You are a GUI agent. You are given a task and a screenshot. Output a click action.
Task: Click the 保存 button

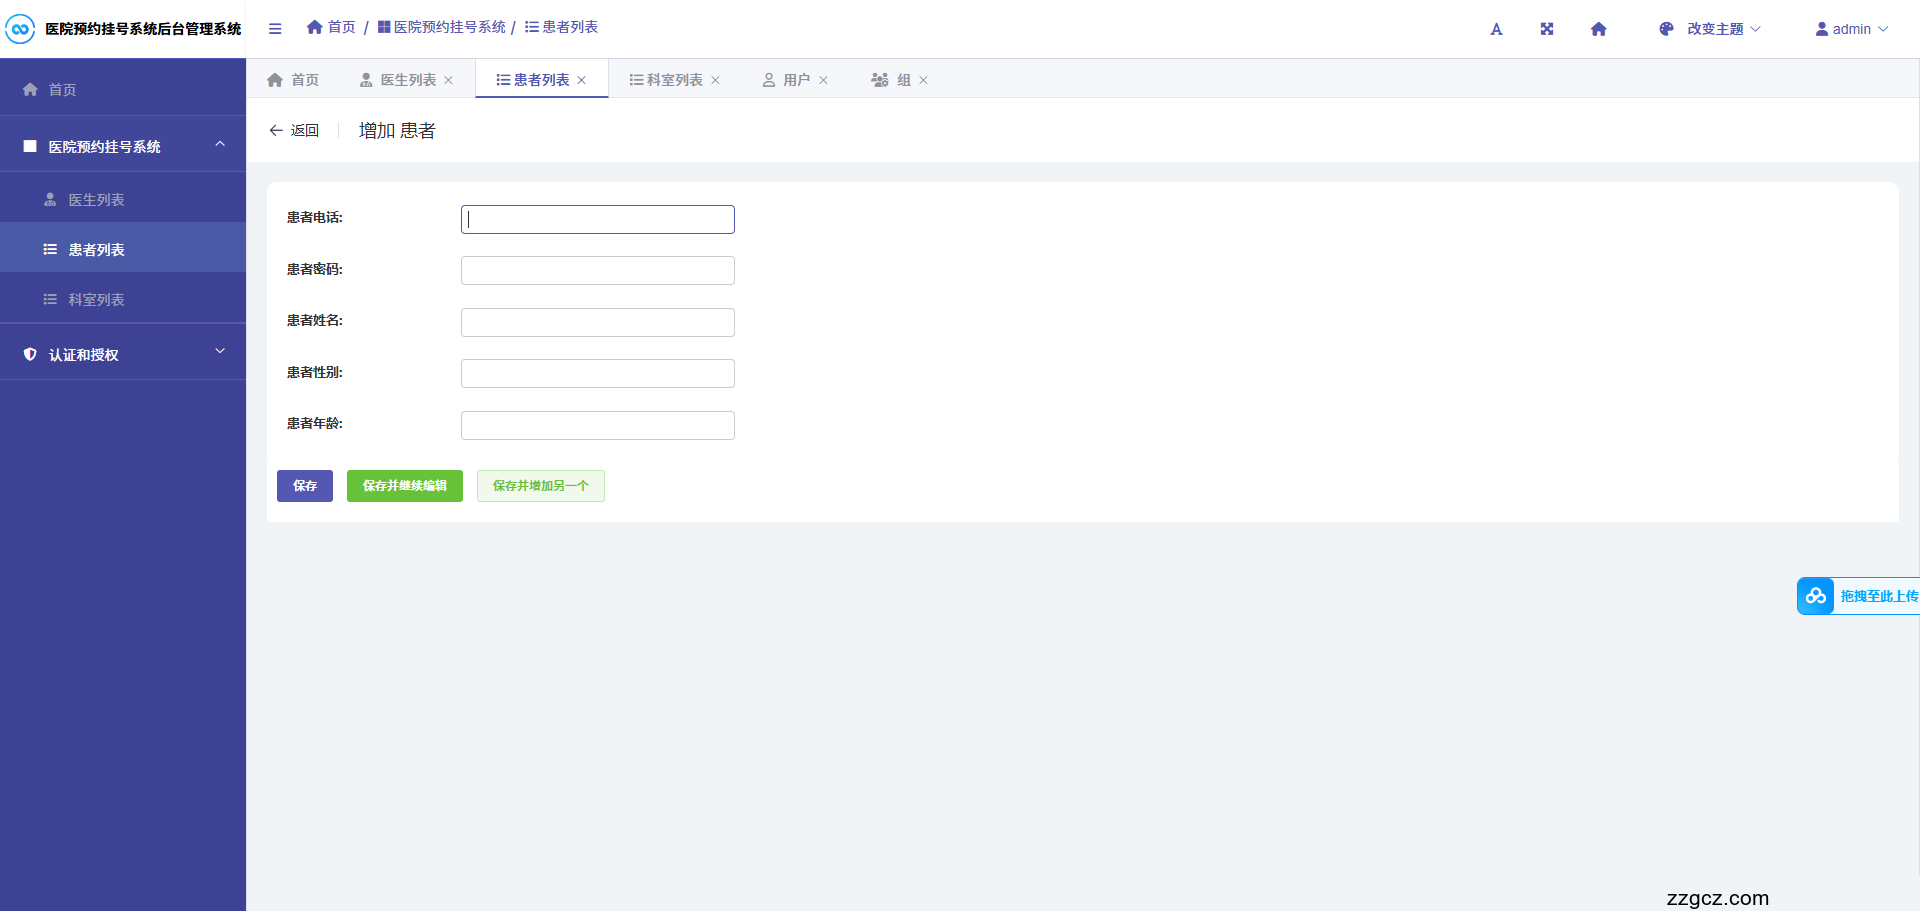pos(304,486)
